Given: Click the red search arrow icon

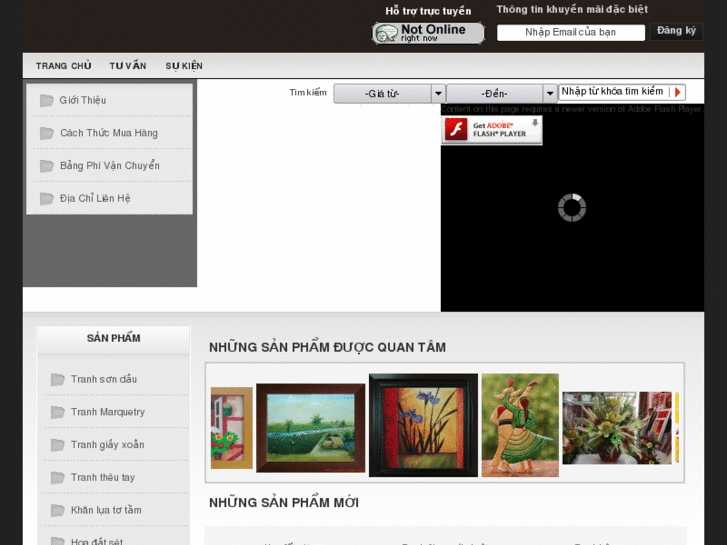Looking at the screenshot, I should [x=677, y=92].
